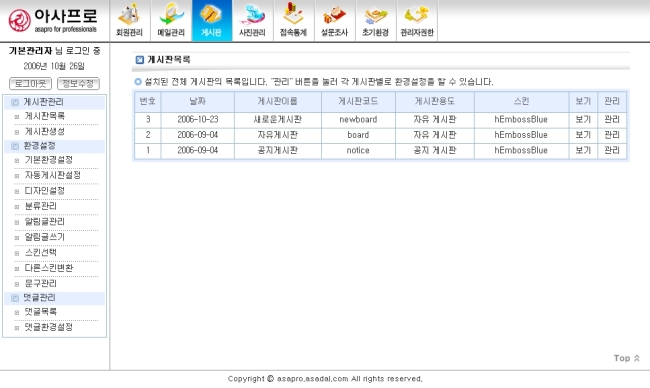Collapse the 게시판관리 sidebar section
Screen dimensions: 650x388
[15, 102]
